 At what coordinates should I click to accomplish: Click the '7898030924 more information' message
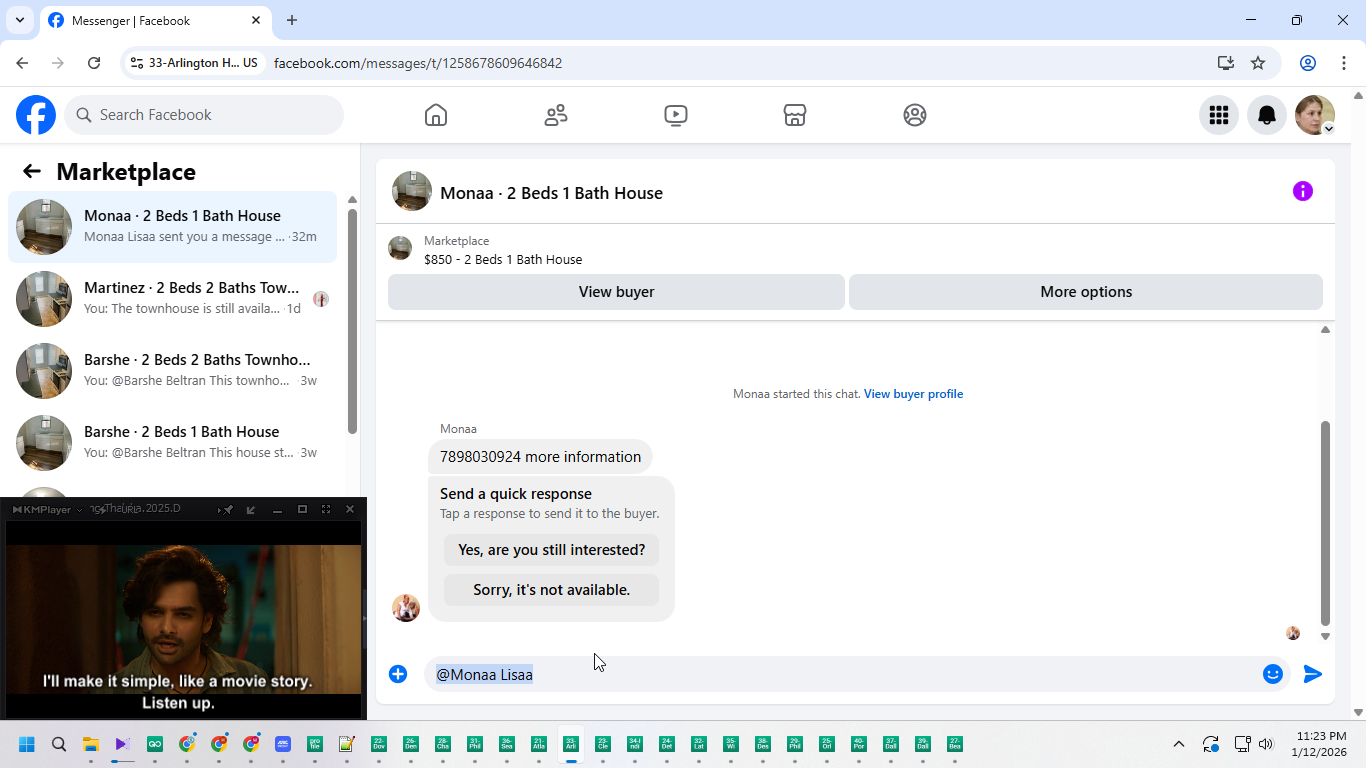click(540, 457)
